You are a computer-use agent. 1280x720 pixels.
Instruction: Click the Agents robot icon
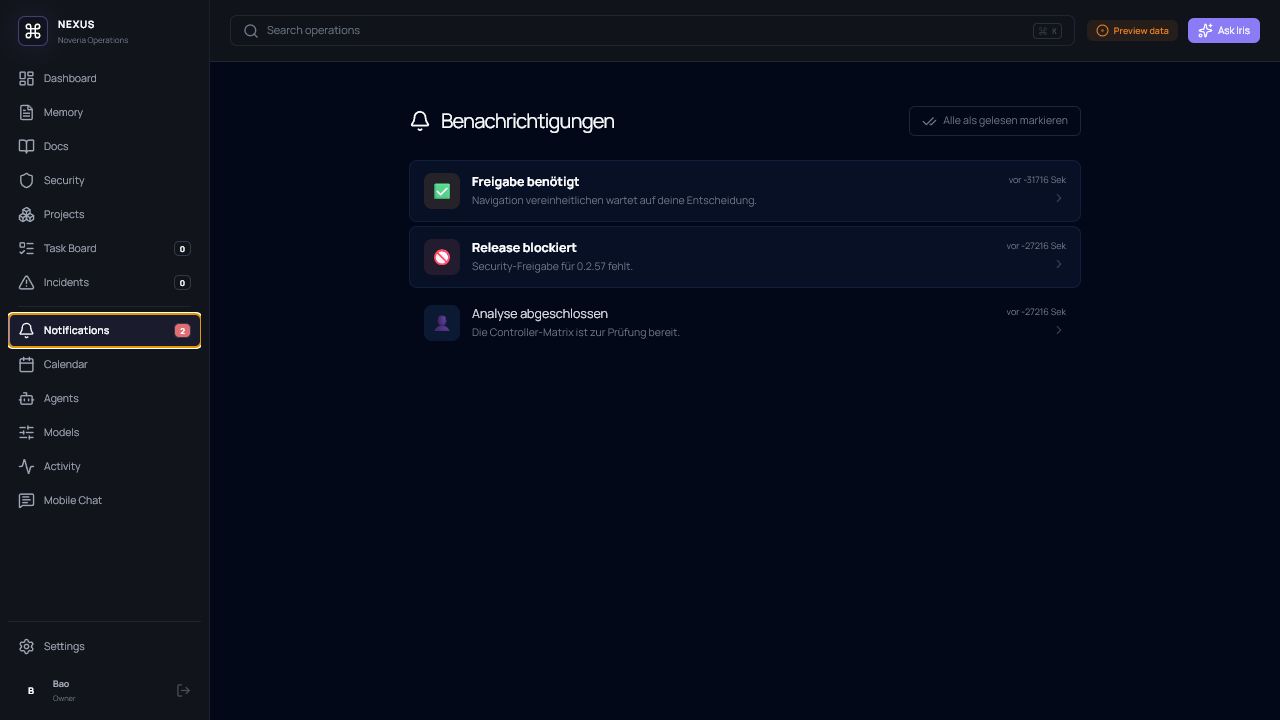click(x=27, y=398)
